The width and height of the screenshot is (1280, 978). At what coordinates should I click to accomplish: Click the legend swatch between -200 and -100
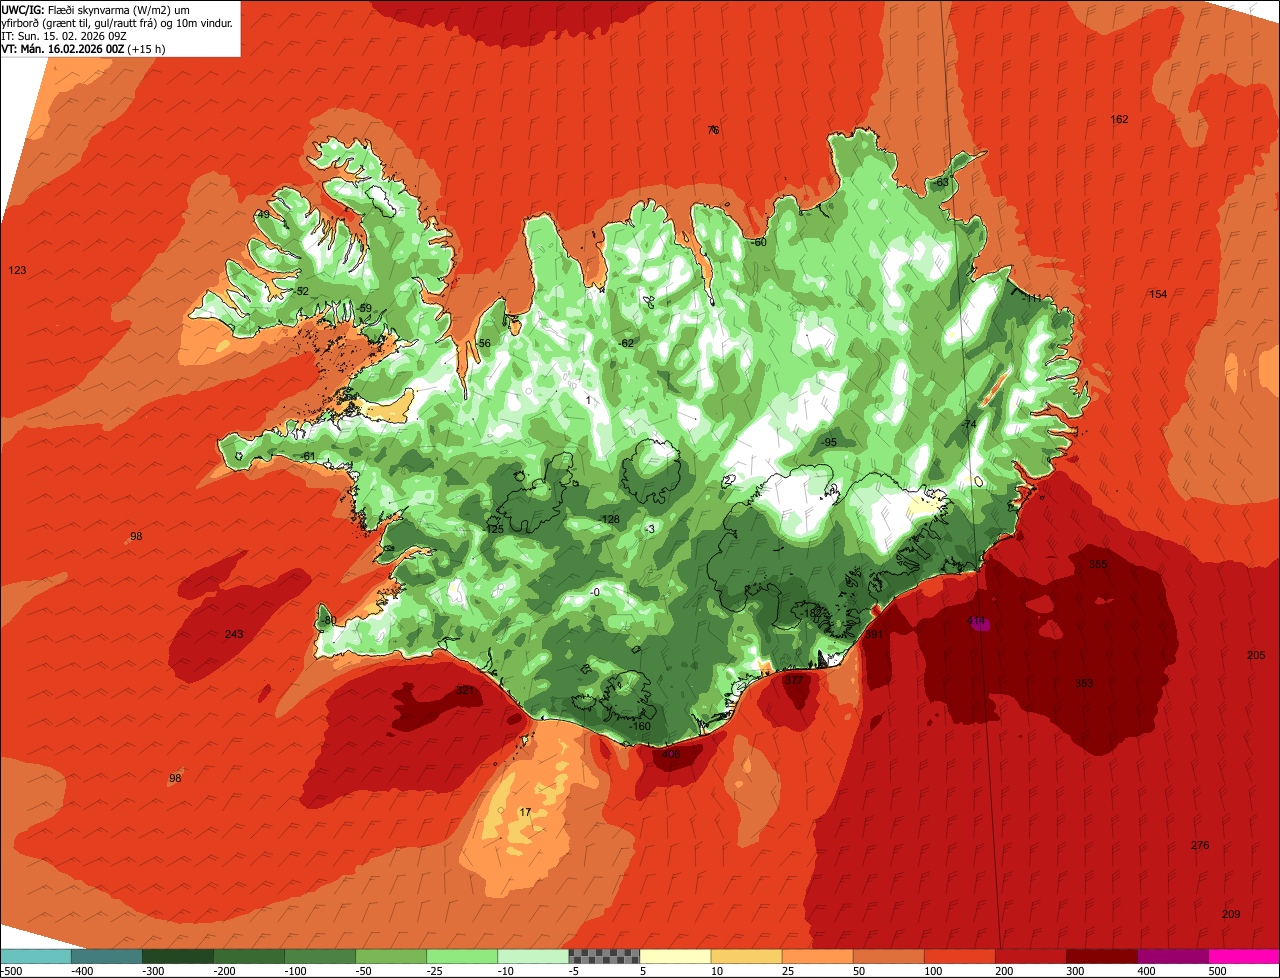point(249,956)
